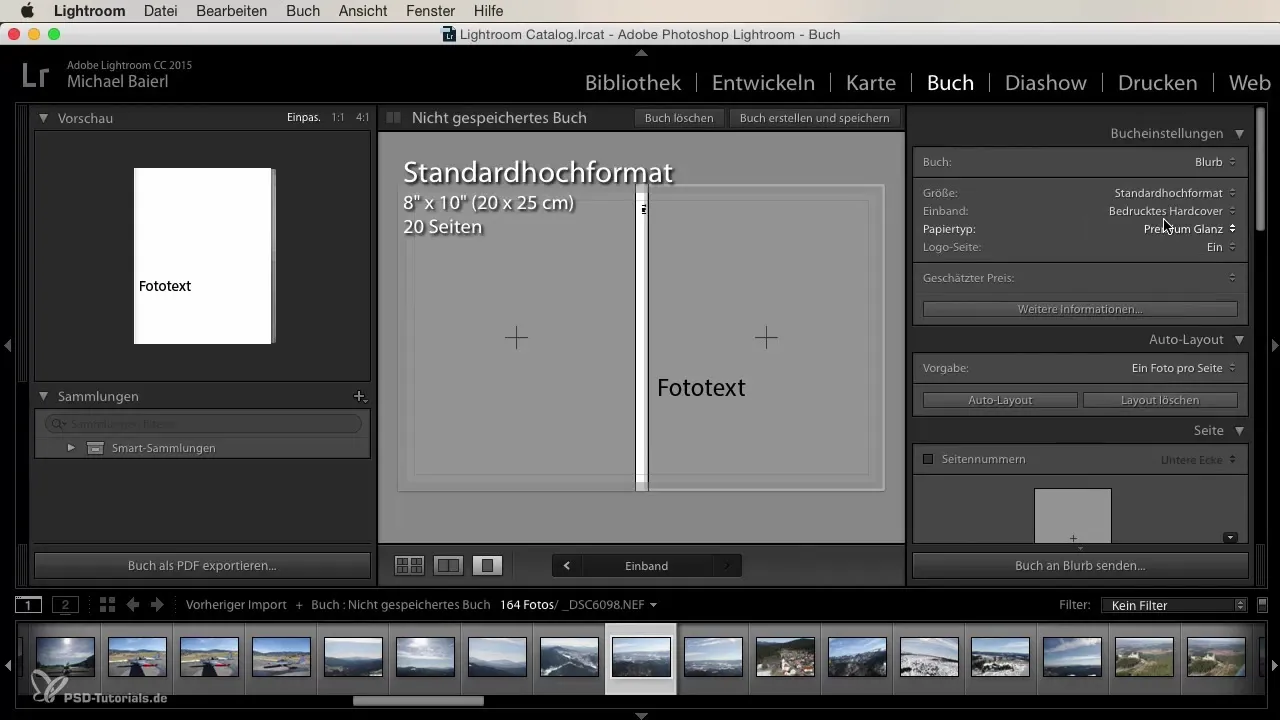Open the Buch Blurb dropdown
This screenshot has height=720, width=1280.
(1215, 162)
